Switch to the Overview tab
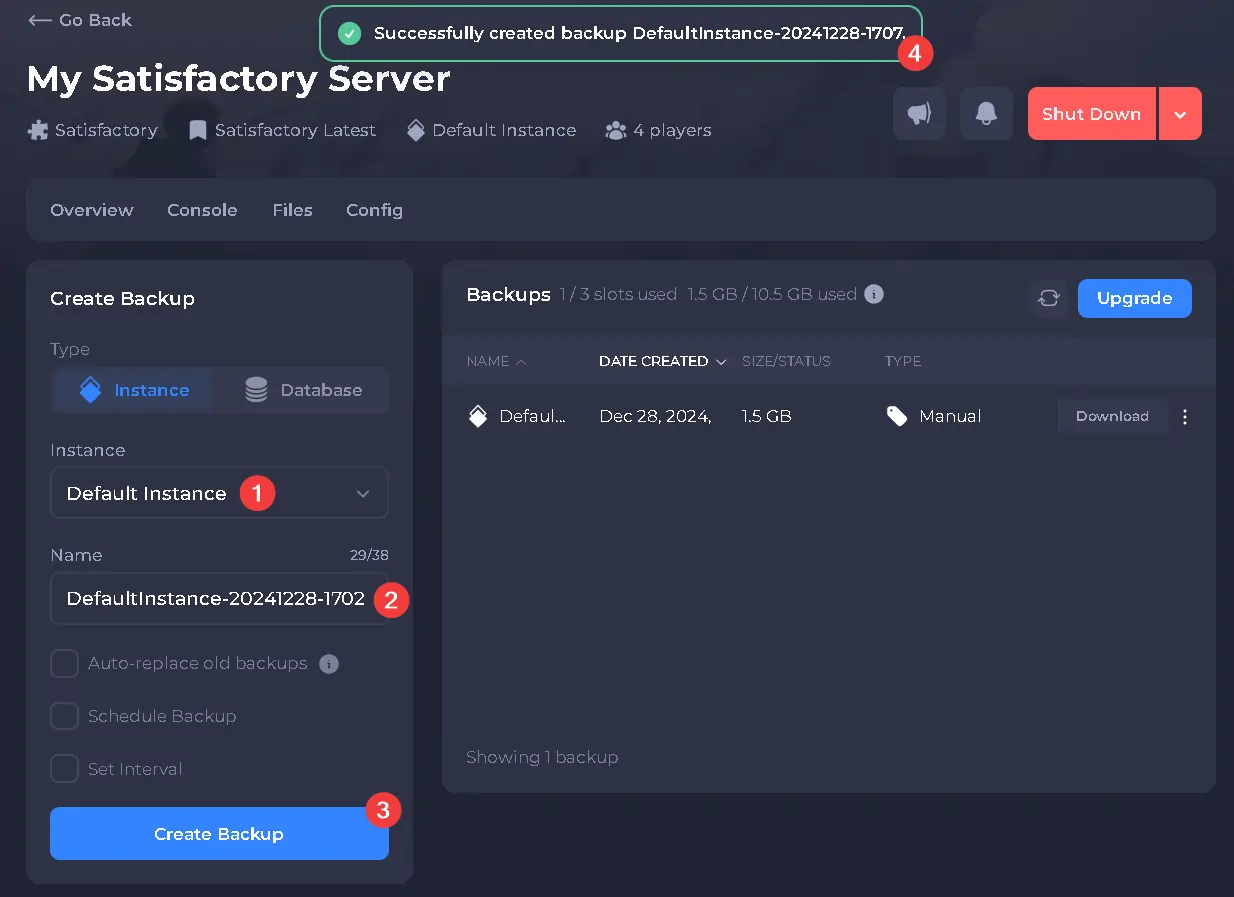The height and width of the screenshot is (897, 1234). click(92, 210)
